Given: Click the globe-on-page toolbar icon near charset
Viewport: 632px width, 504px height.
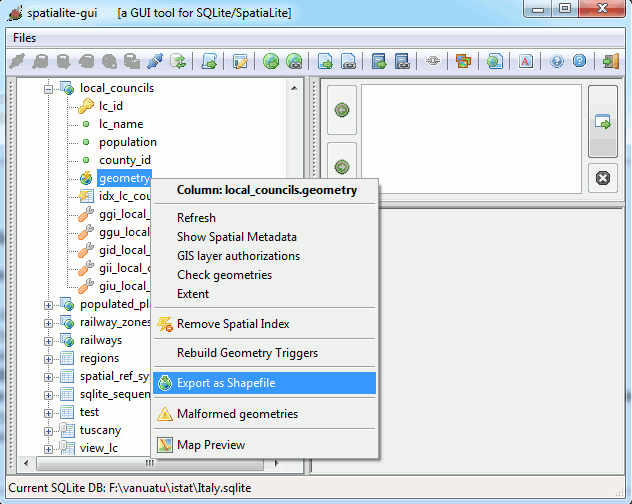Looking at the screenshot, I should (495, 61).
